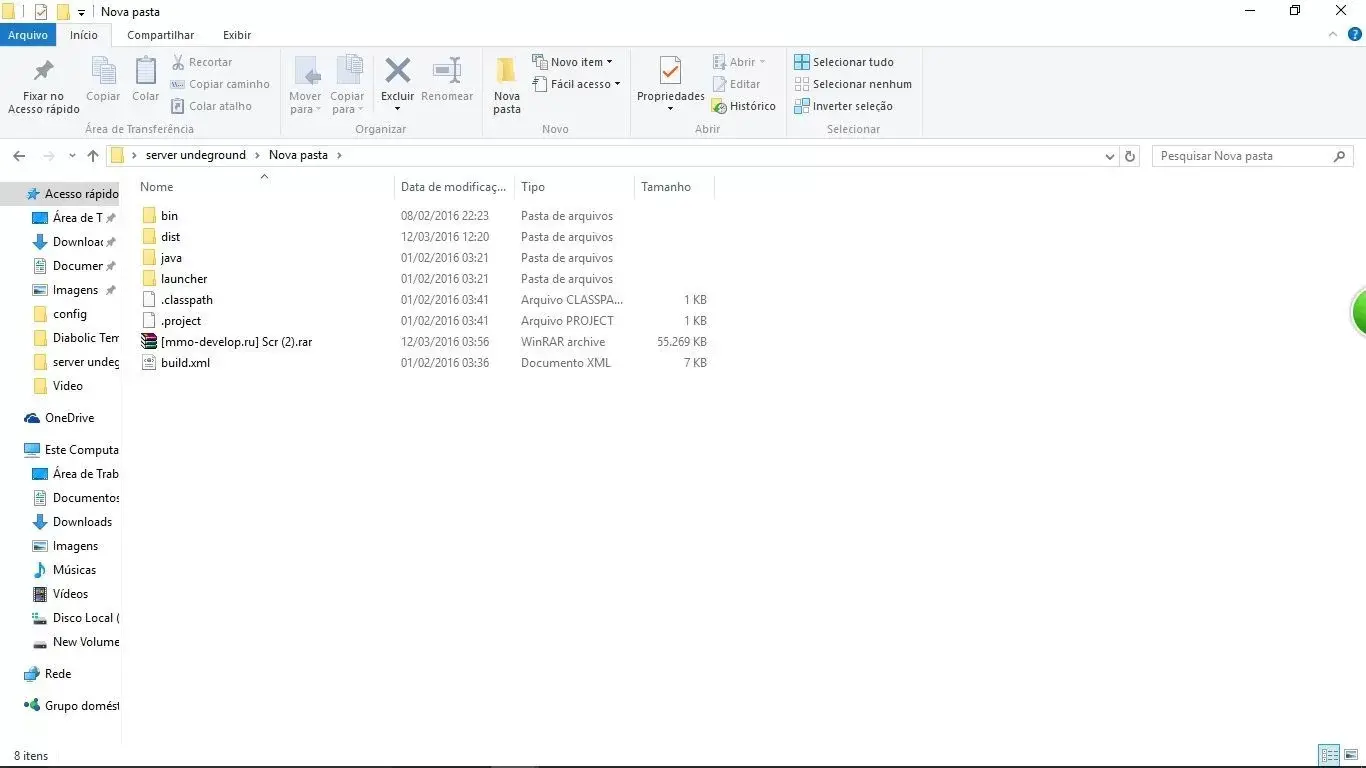Click Selecionar nenhum
The height and width of the screenshot is (768, 1366).
click(x=853, y=84)
